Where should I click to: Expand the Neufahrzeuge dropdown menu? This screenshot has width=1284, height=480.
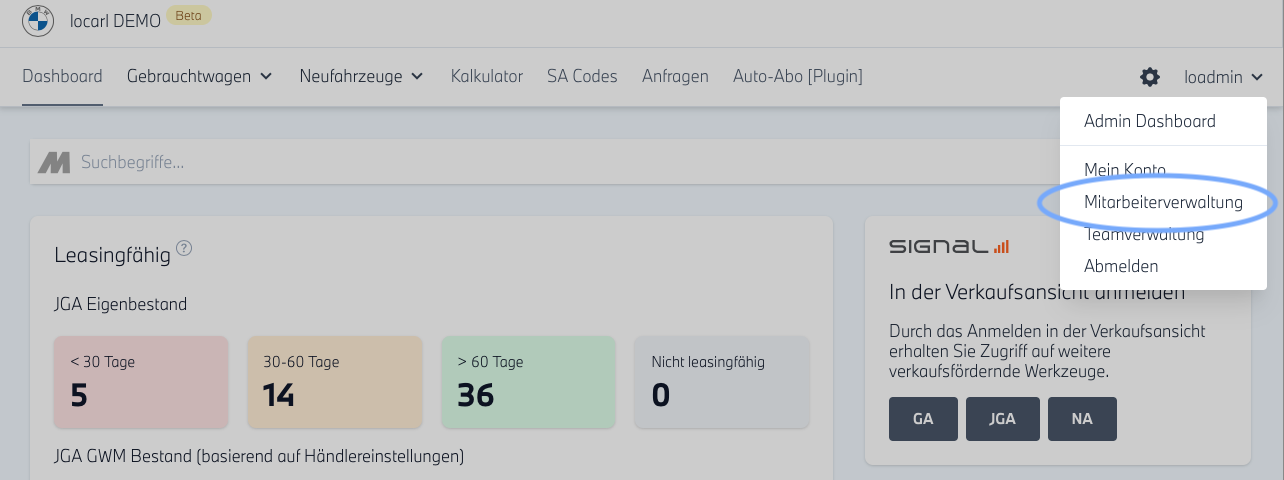coord(361,76)
